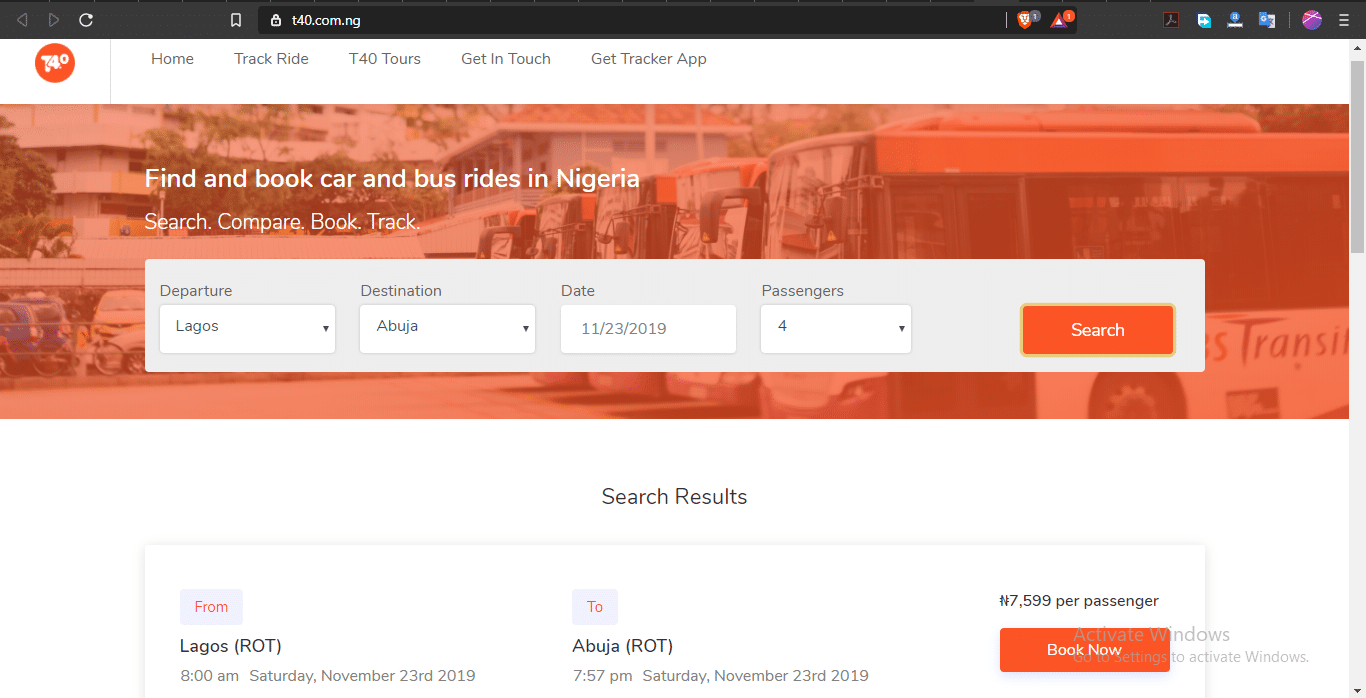Go forward to the next page

coord(54,20)
